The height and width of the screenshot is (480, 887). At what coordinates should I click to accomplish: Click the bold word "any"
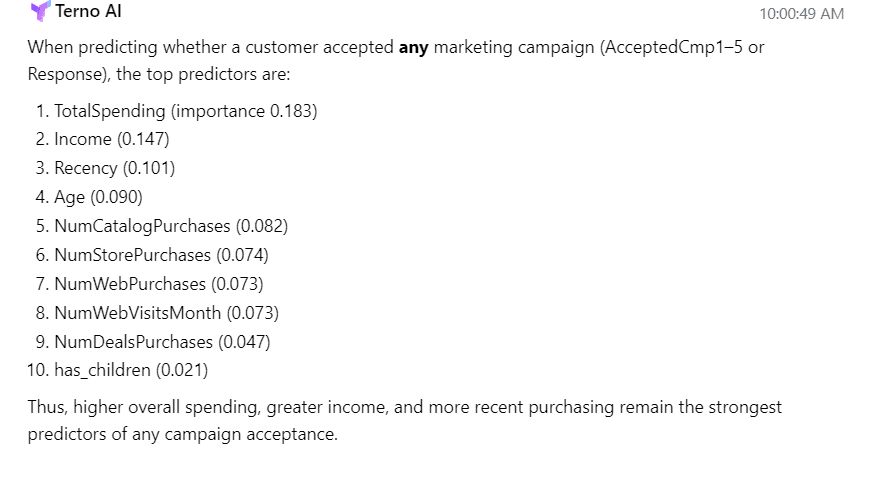tap(413, 46)
